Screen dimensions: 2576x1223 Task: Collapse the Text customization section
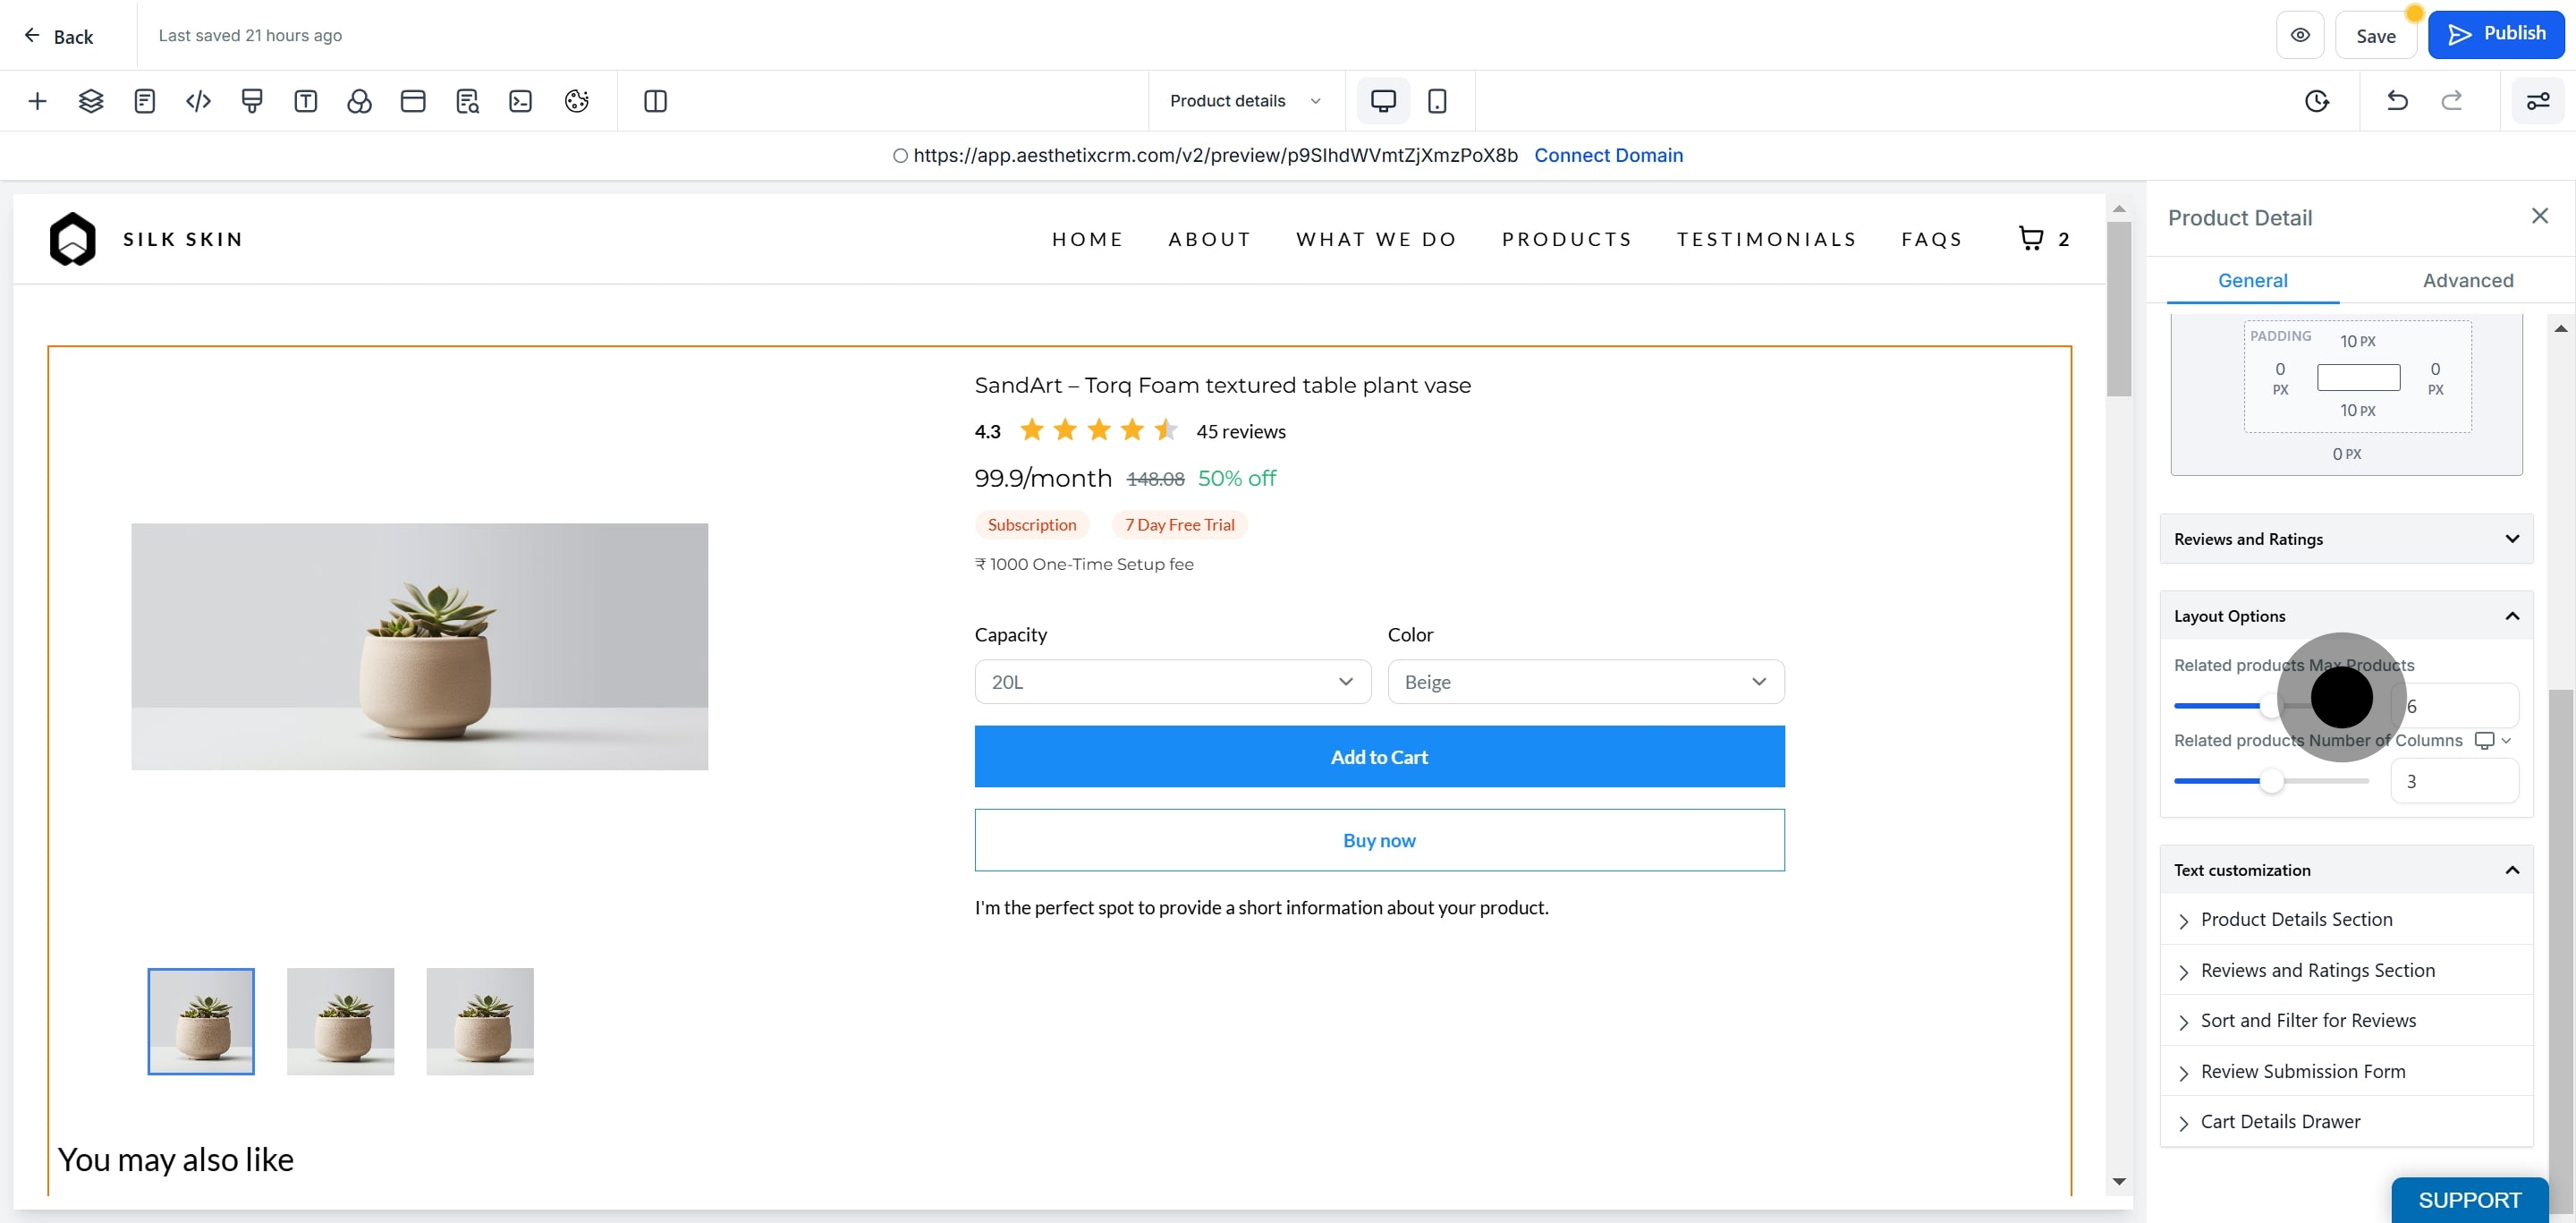coord(2346,870)
